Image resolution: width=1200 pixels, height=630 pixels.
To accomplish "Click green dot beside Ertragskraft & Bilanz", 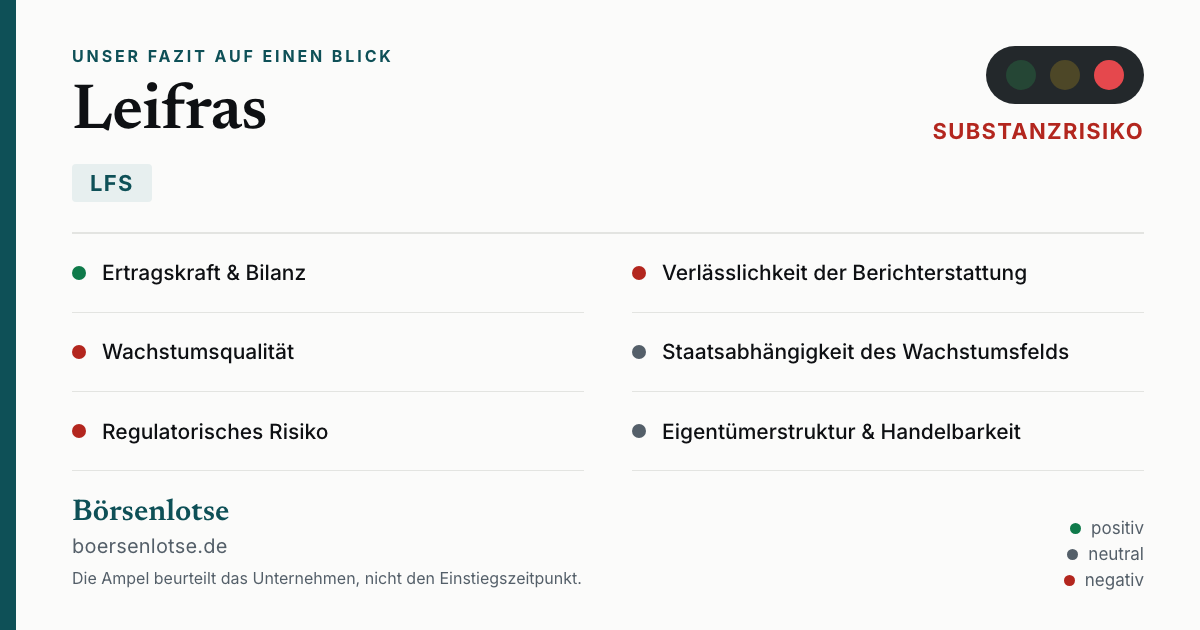I will click(x=79, y=273).
